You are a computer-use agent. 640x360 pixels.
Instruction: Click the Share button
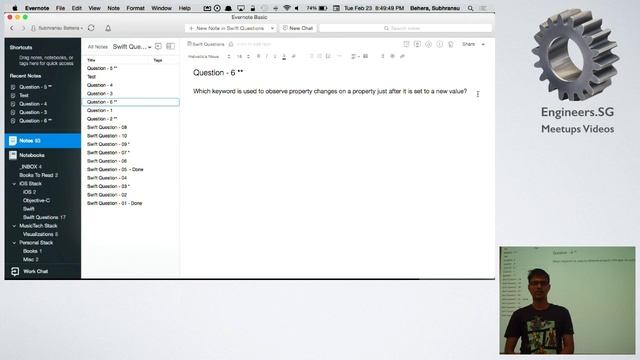(468, 44)
